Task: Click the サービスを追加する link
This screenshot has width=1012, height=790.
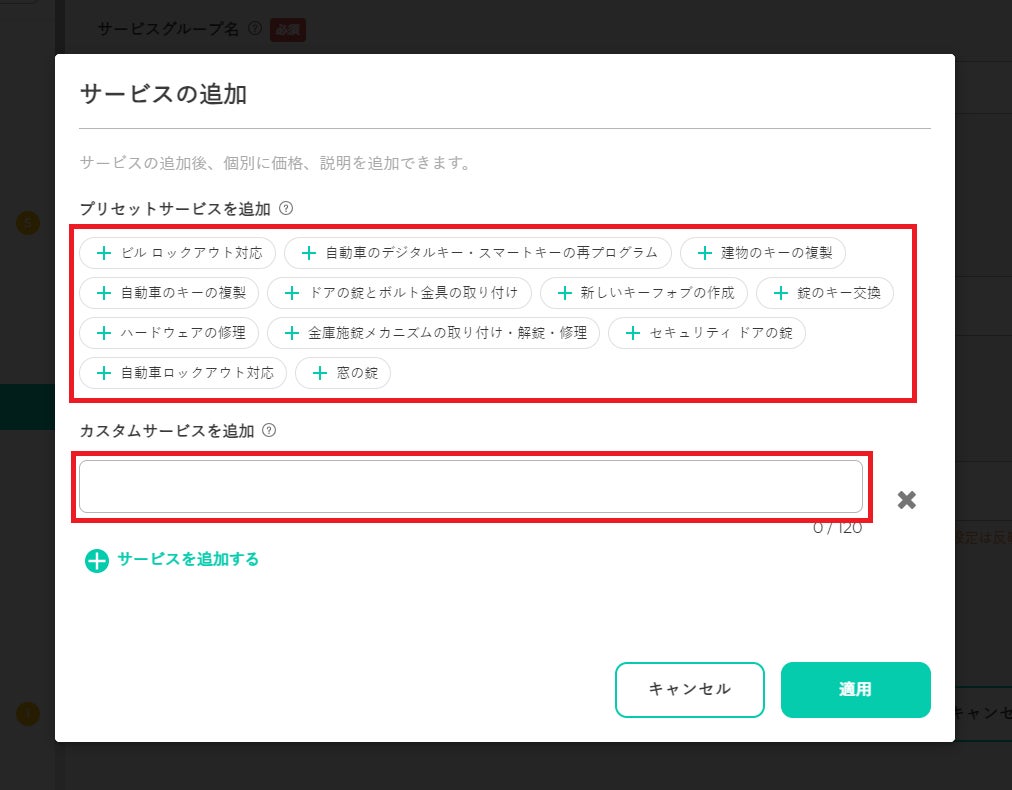Action: click(188, 560)
